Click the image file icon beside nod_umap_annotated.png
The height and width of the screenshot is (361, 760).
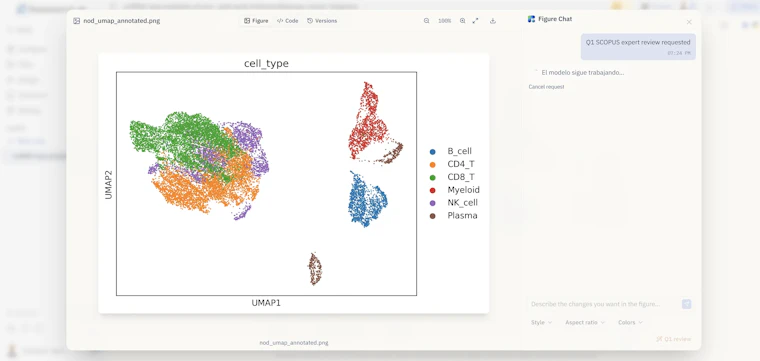77,21
